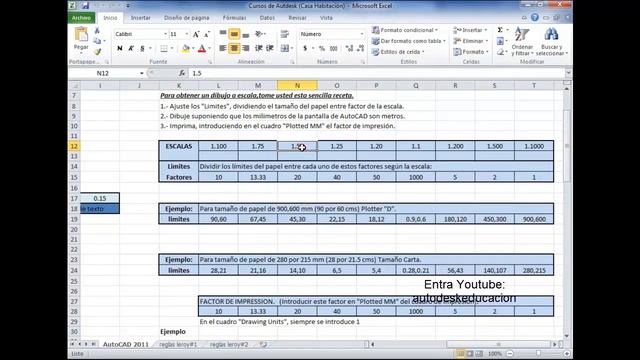Click the increase decimal places icon
The image size is (640, 360).
[349, 48]
